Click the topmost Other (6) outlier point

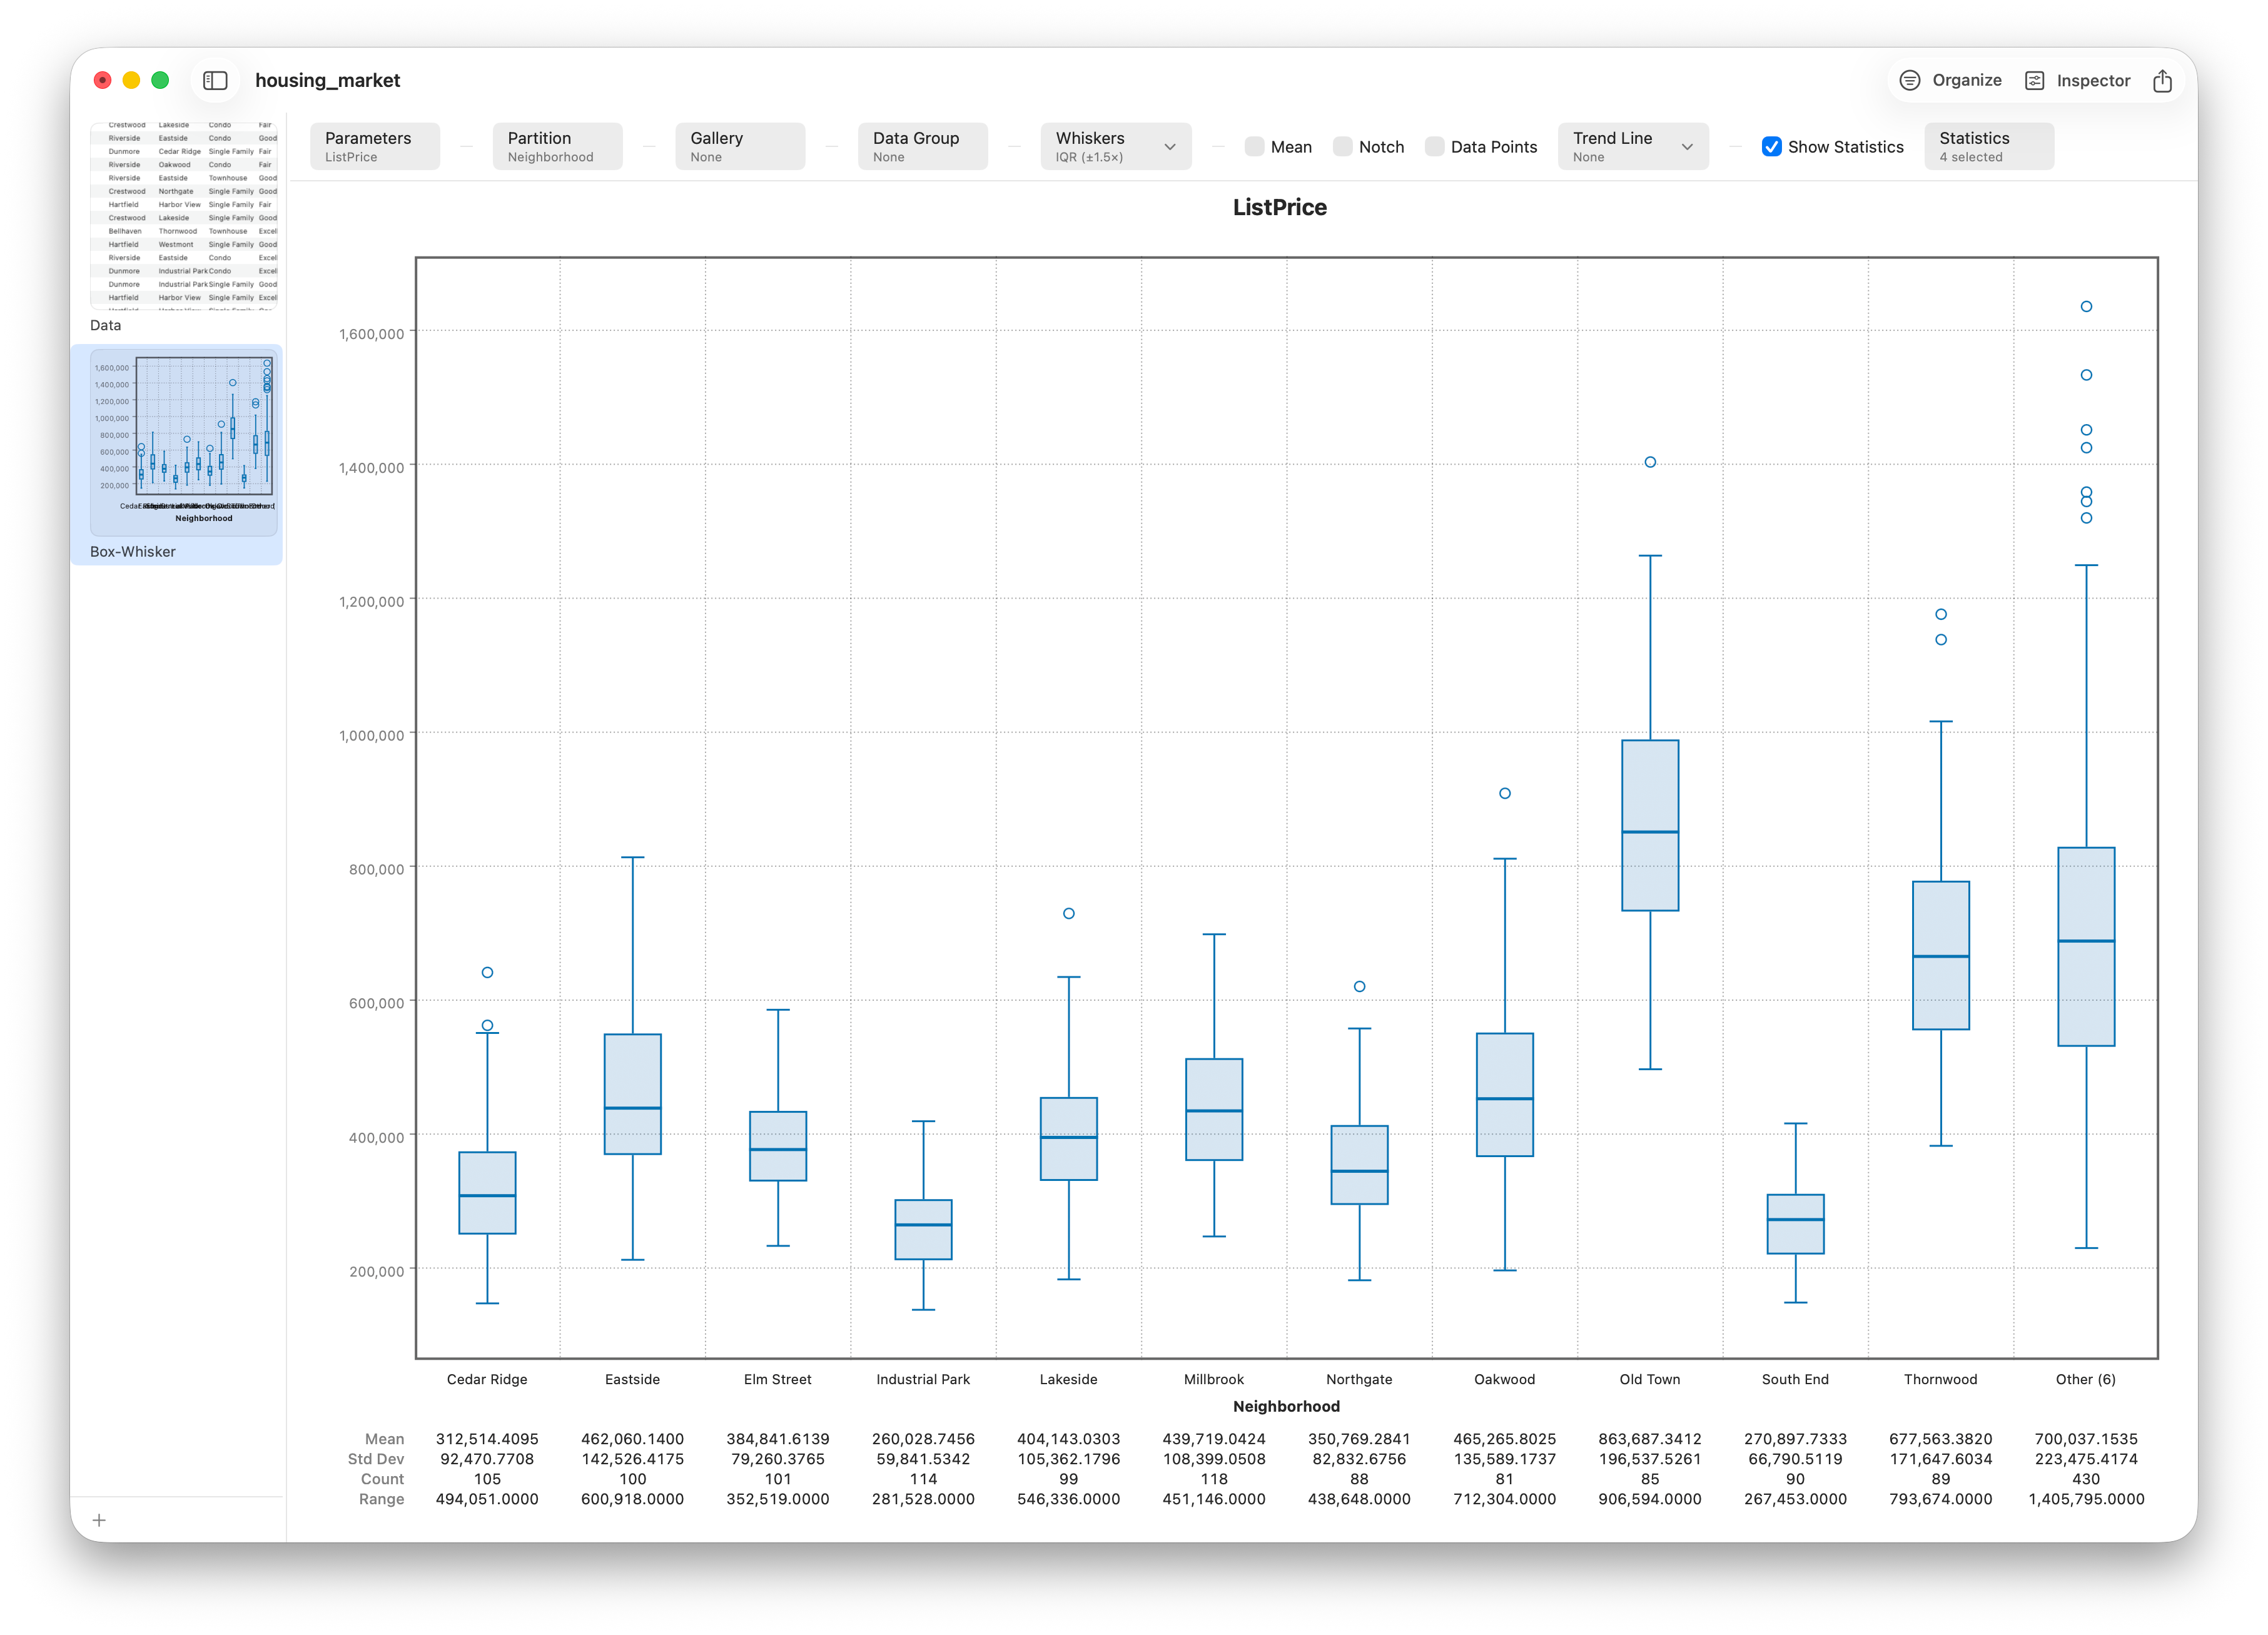(x=2086, y=306)
